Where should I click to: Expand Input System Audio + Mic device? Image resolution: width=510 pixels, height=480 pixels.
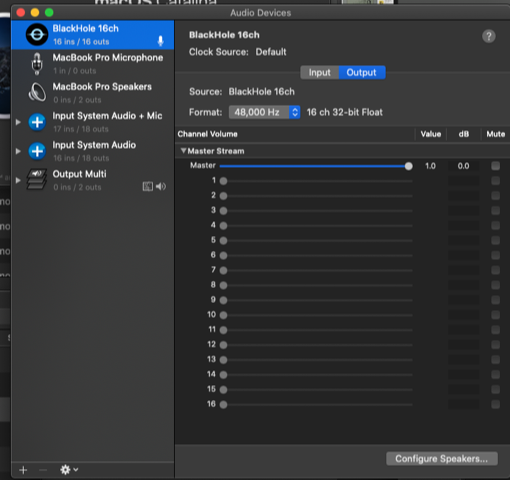point(18,122)
